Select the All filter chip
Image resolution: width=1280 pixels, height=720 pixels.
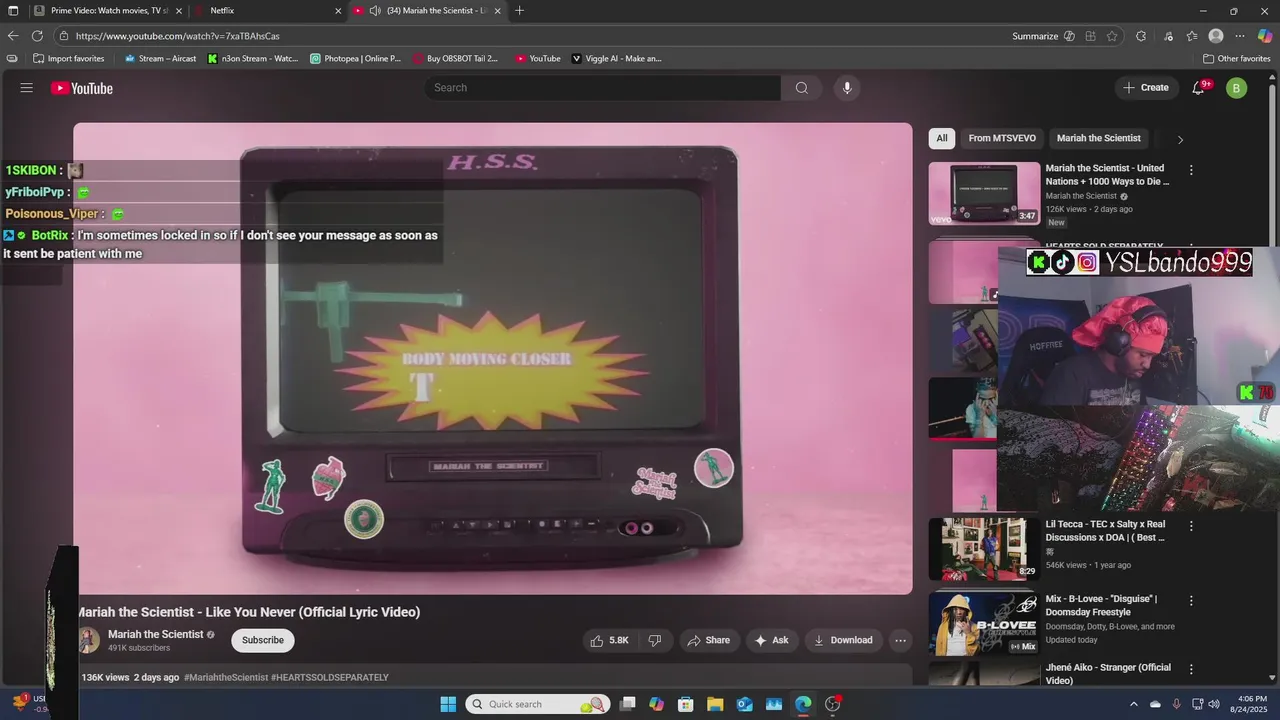(941, 138)
